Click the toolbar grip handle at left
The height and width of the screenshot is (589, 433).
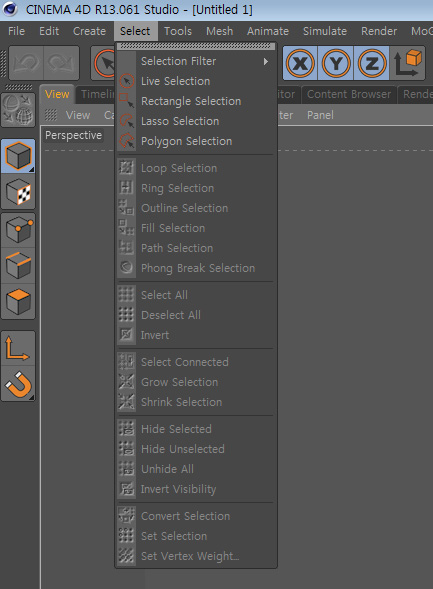(4, 62)
